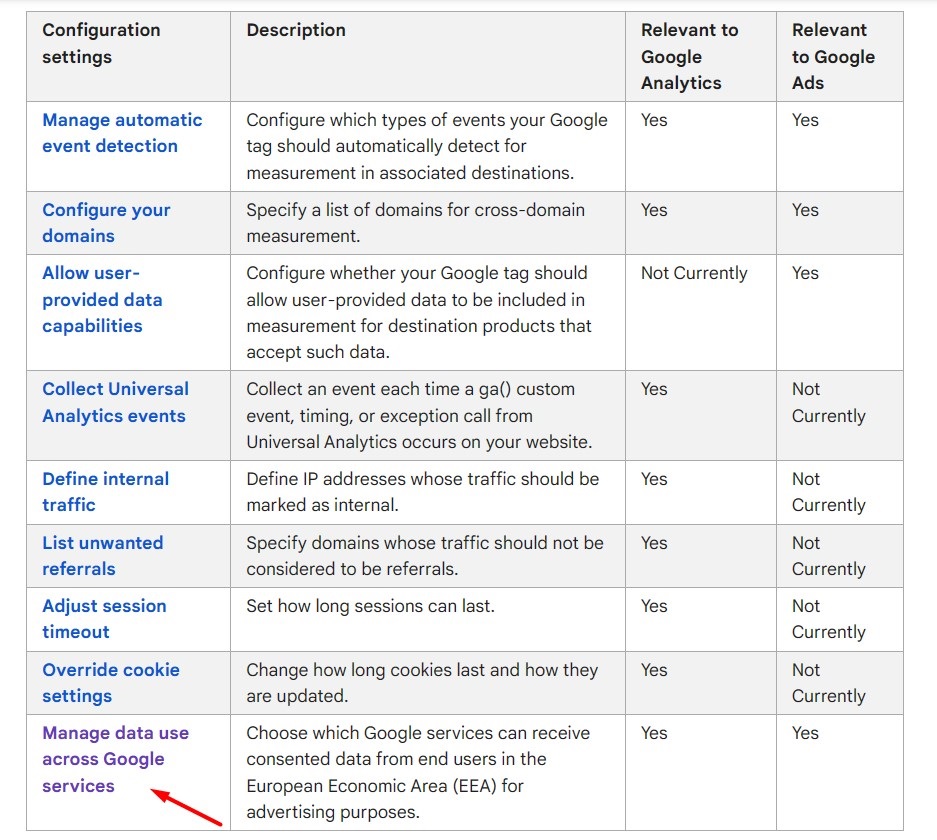Open Manage data use across Google services link
The width and height of the screenshot is (937, 840).
pyautogui.click(x=115, y=759)
